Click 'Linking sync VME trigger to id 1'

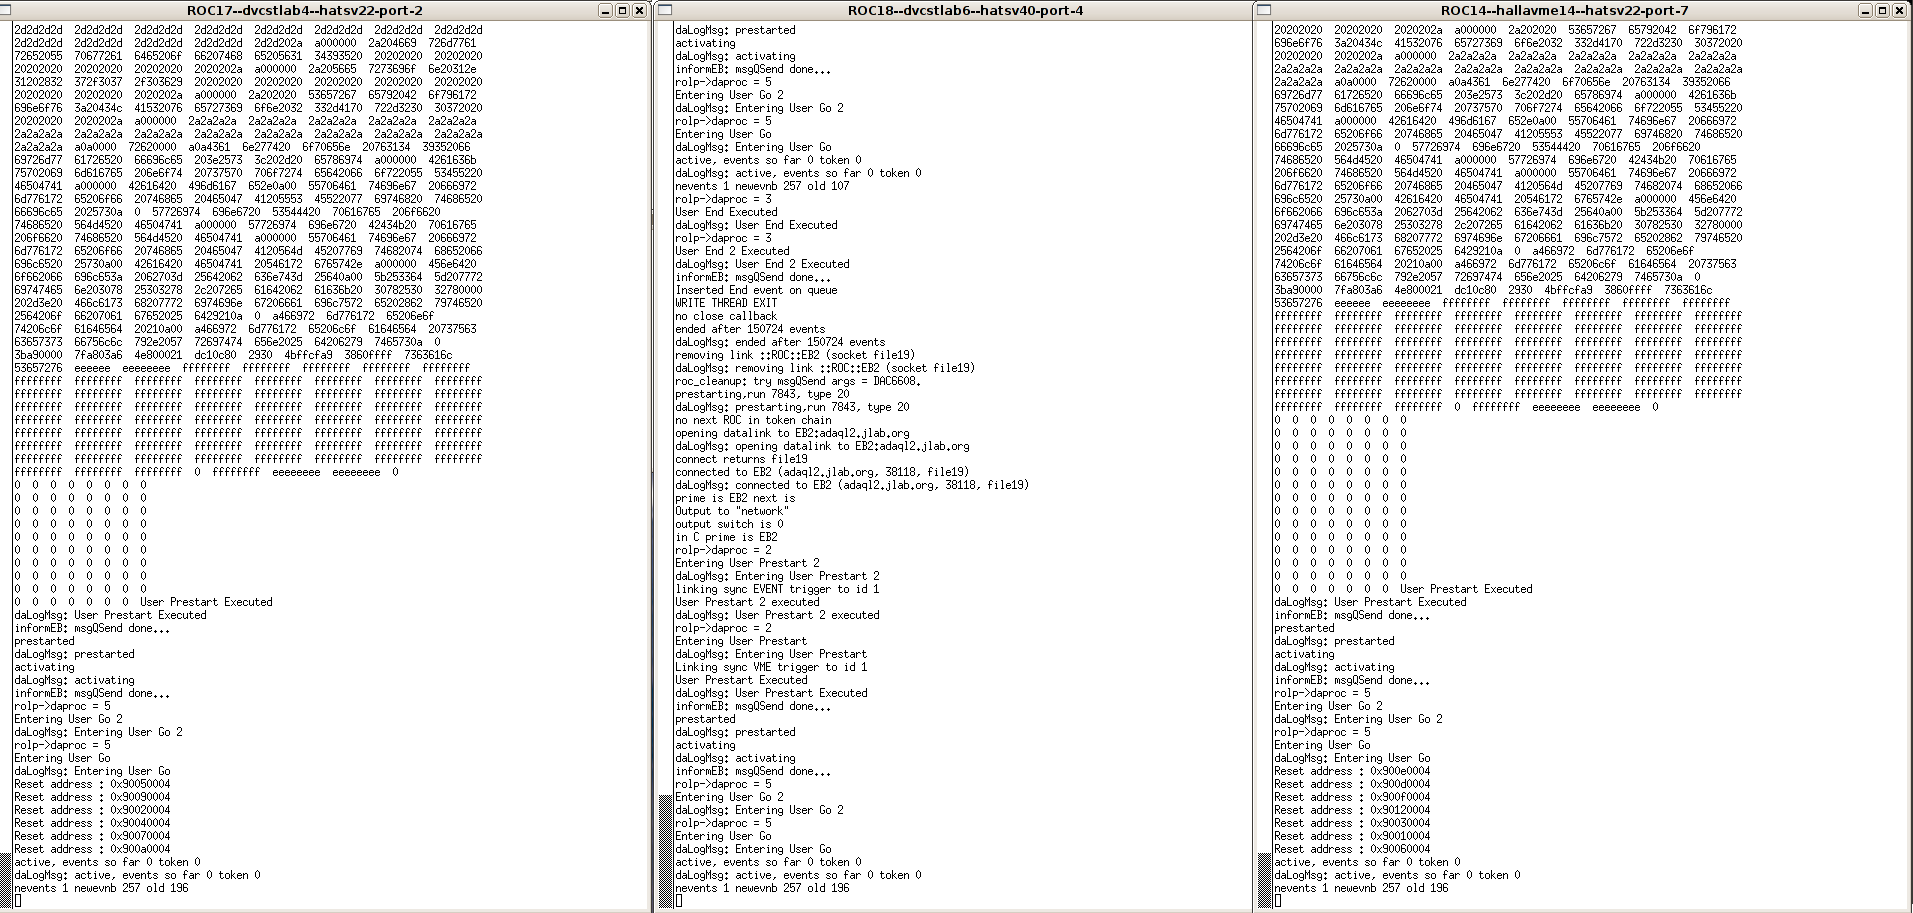click(771, 667)
